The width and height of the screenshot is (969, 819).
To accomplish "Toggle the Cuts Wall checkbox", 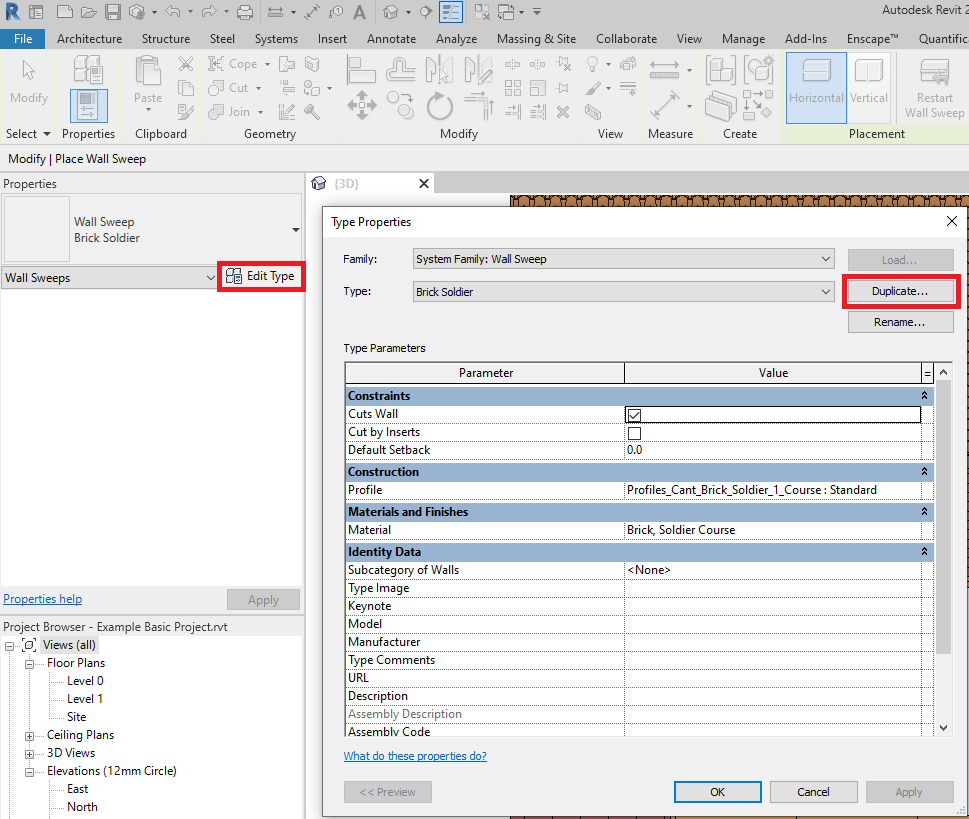I will (634, 415).
